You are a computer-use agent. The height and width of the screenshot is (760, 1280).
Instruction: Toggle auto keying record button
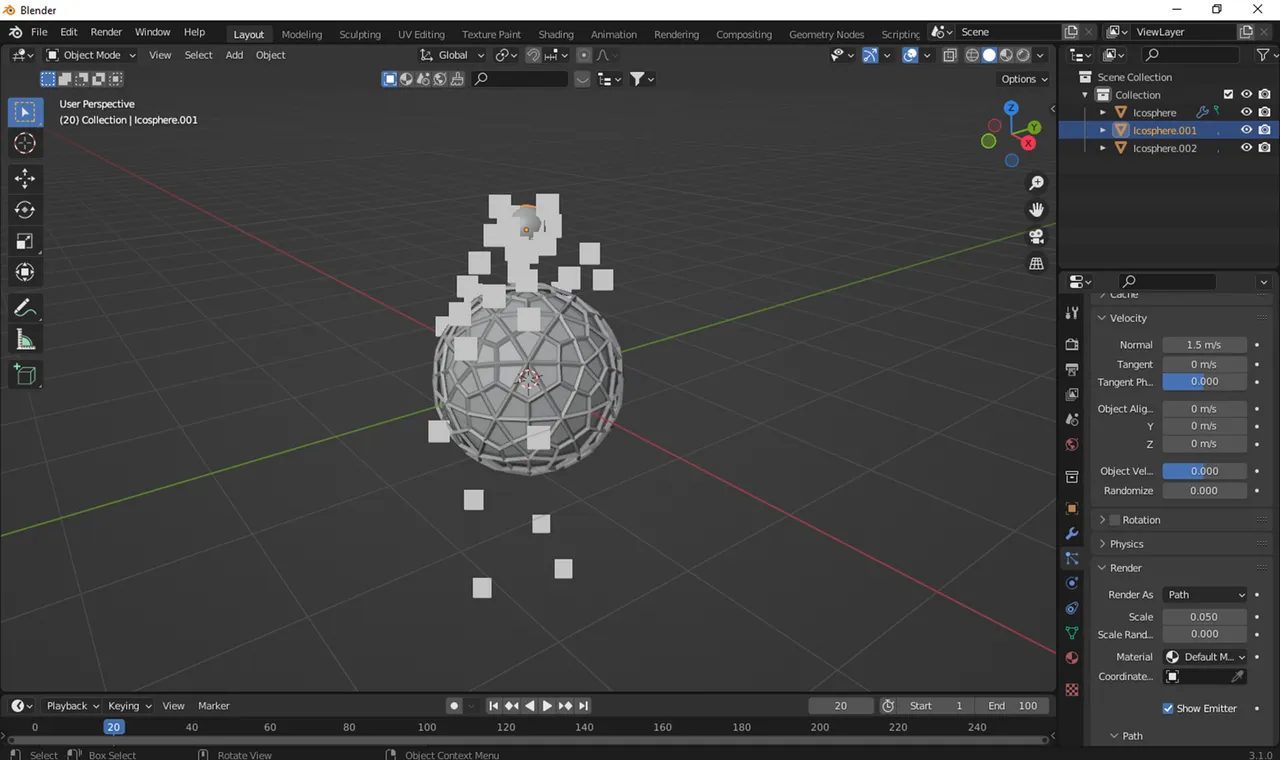click(x=454, y=705)
